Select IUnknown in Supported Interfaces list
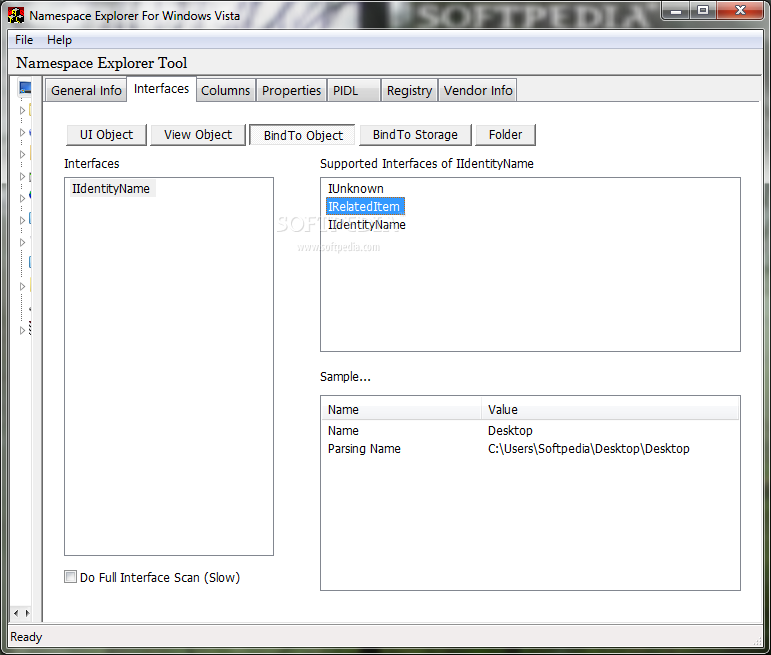This screenshot has width=771, height=655. click(x=356, y=189)
